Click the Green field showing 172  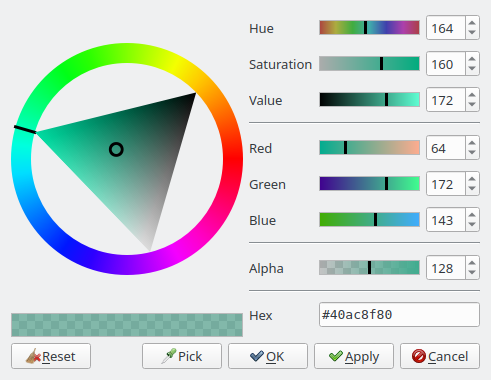coord(446,184)
